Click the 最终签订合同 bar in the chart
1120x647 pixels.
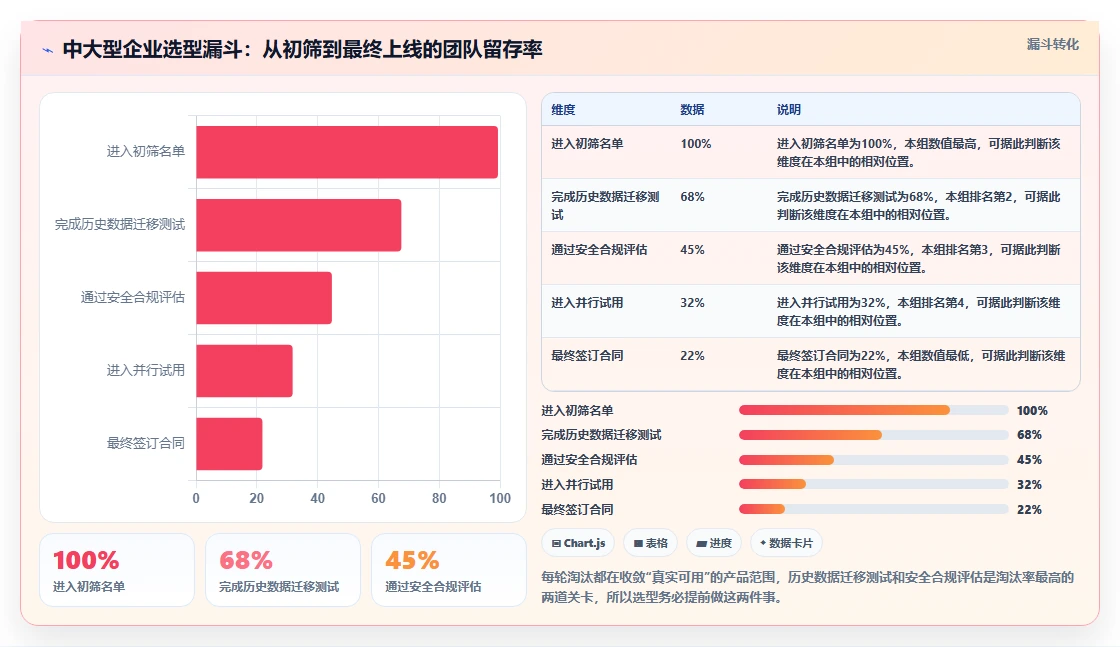tap(229, 443)
